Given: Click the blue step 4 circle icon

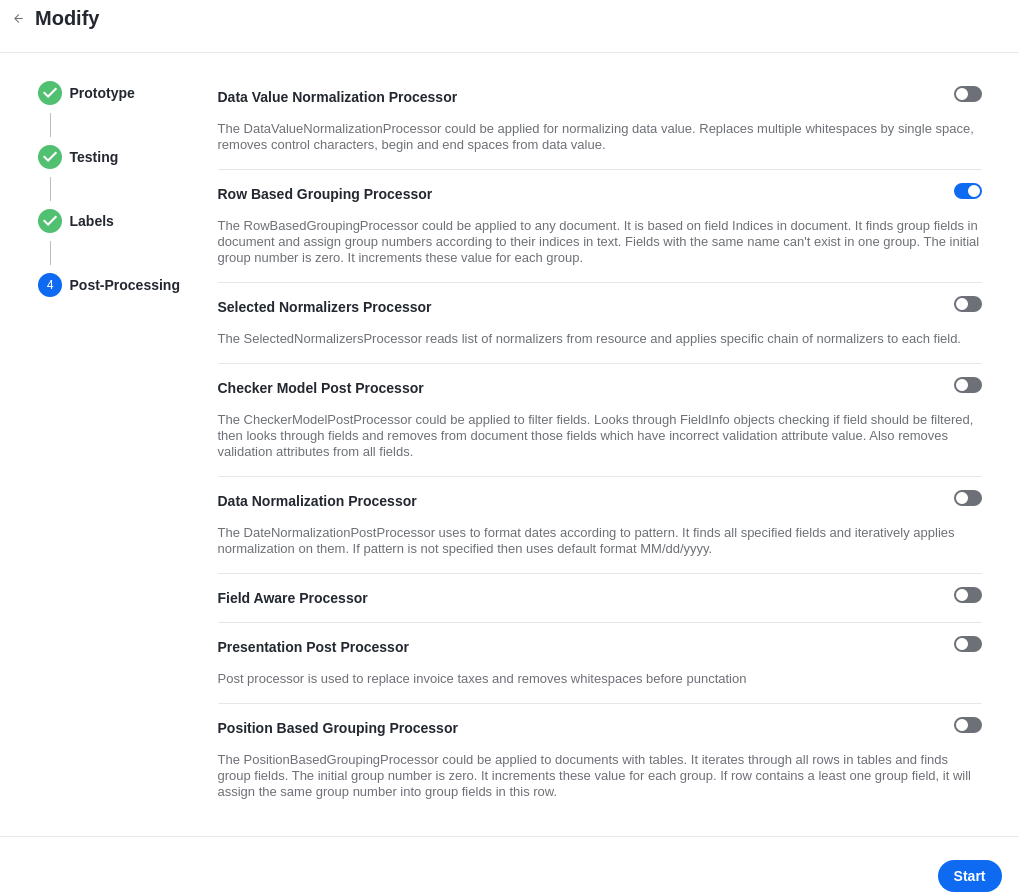Looking at the screenshot, I should coord(50,285).
